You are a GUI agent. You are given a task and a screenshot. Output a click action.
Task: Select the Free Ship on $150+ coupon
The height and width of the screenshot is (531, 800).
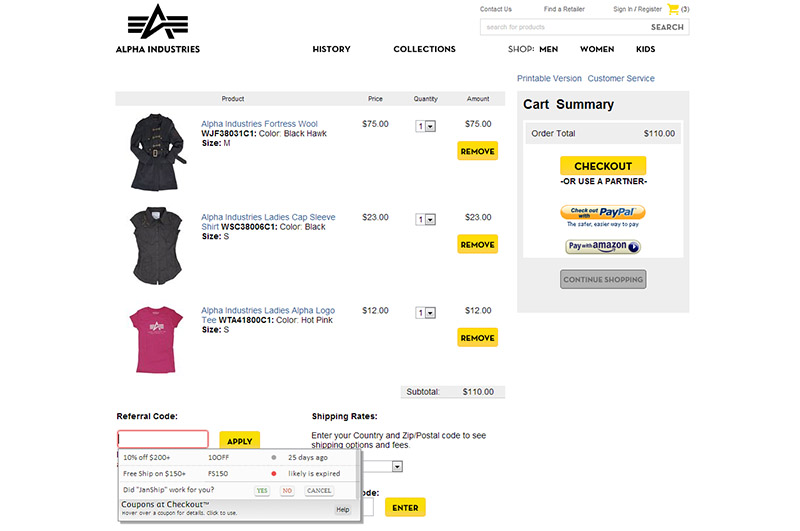[154, 474]
